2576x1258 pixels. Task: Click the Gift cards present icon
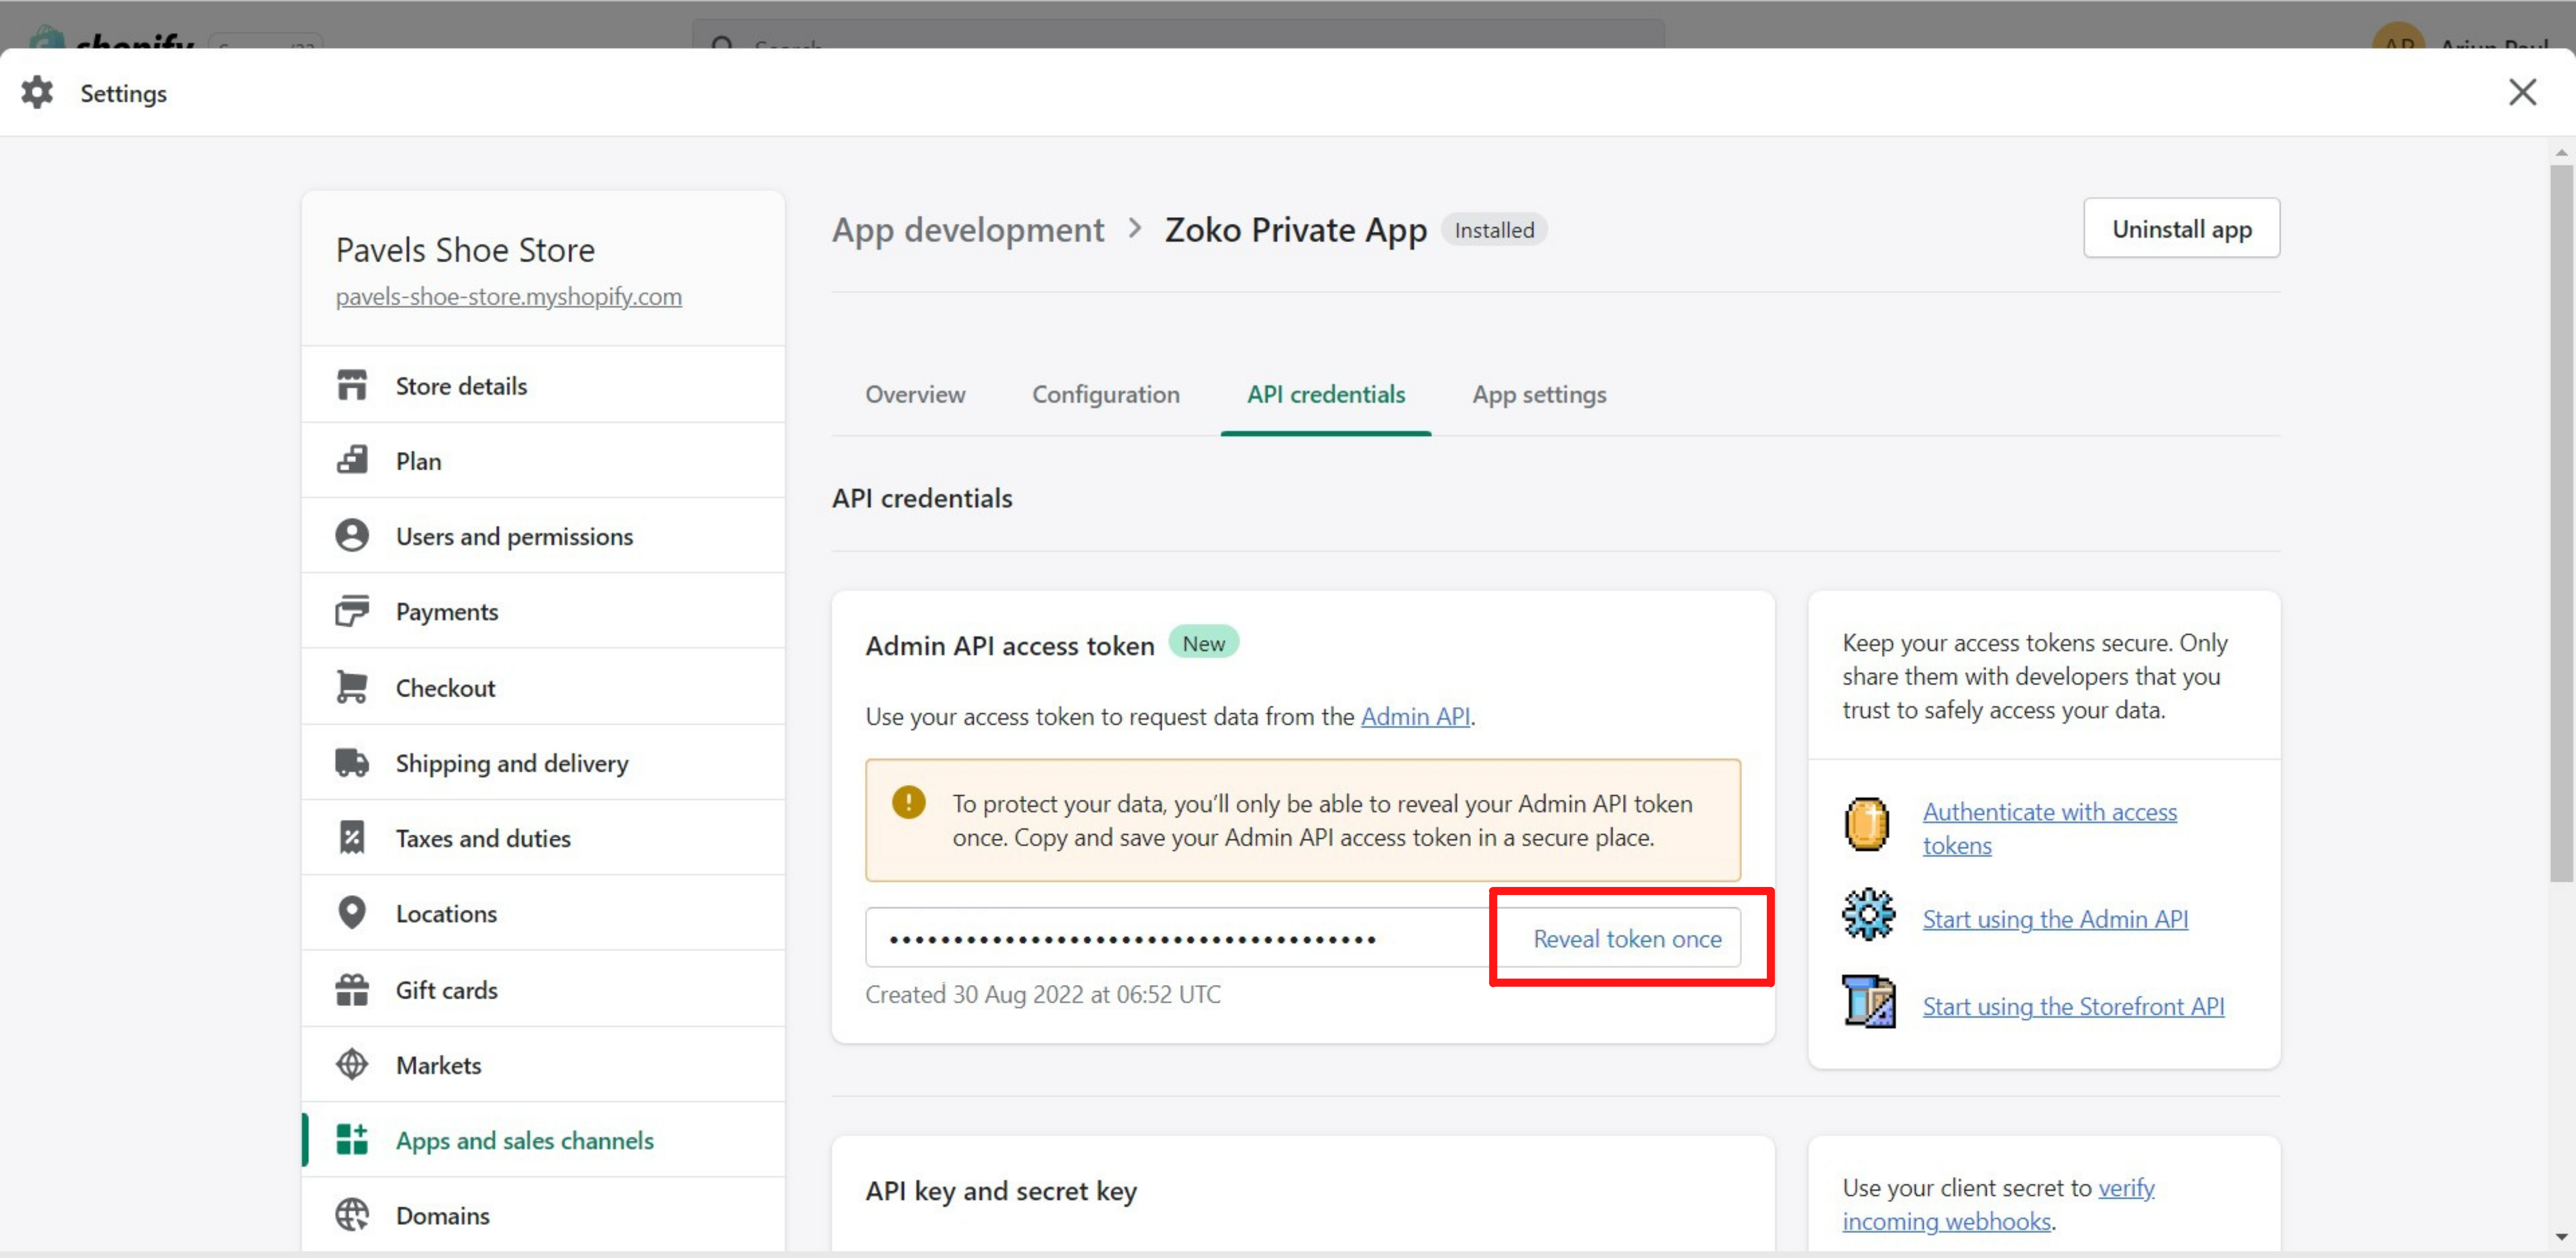click(x=352, y=989)
